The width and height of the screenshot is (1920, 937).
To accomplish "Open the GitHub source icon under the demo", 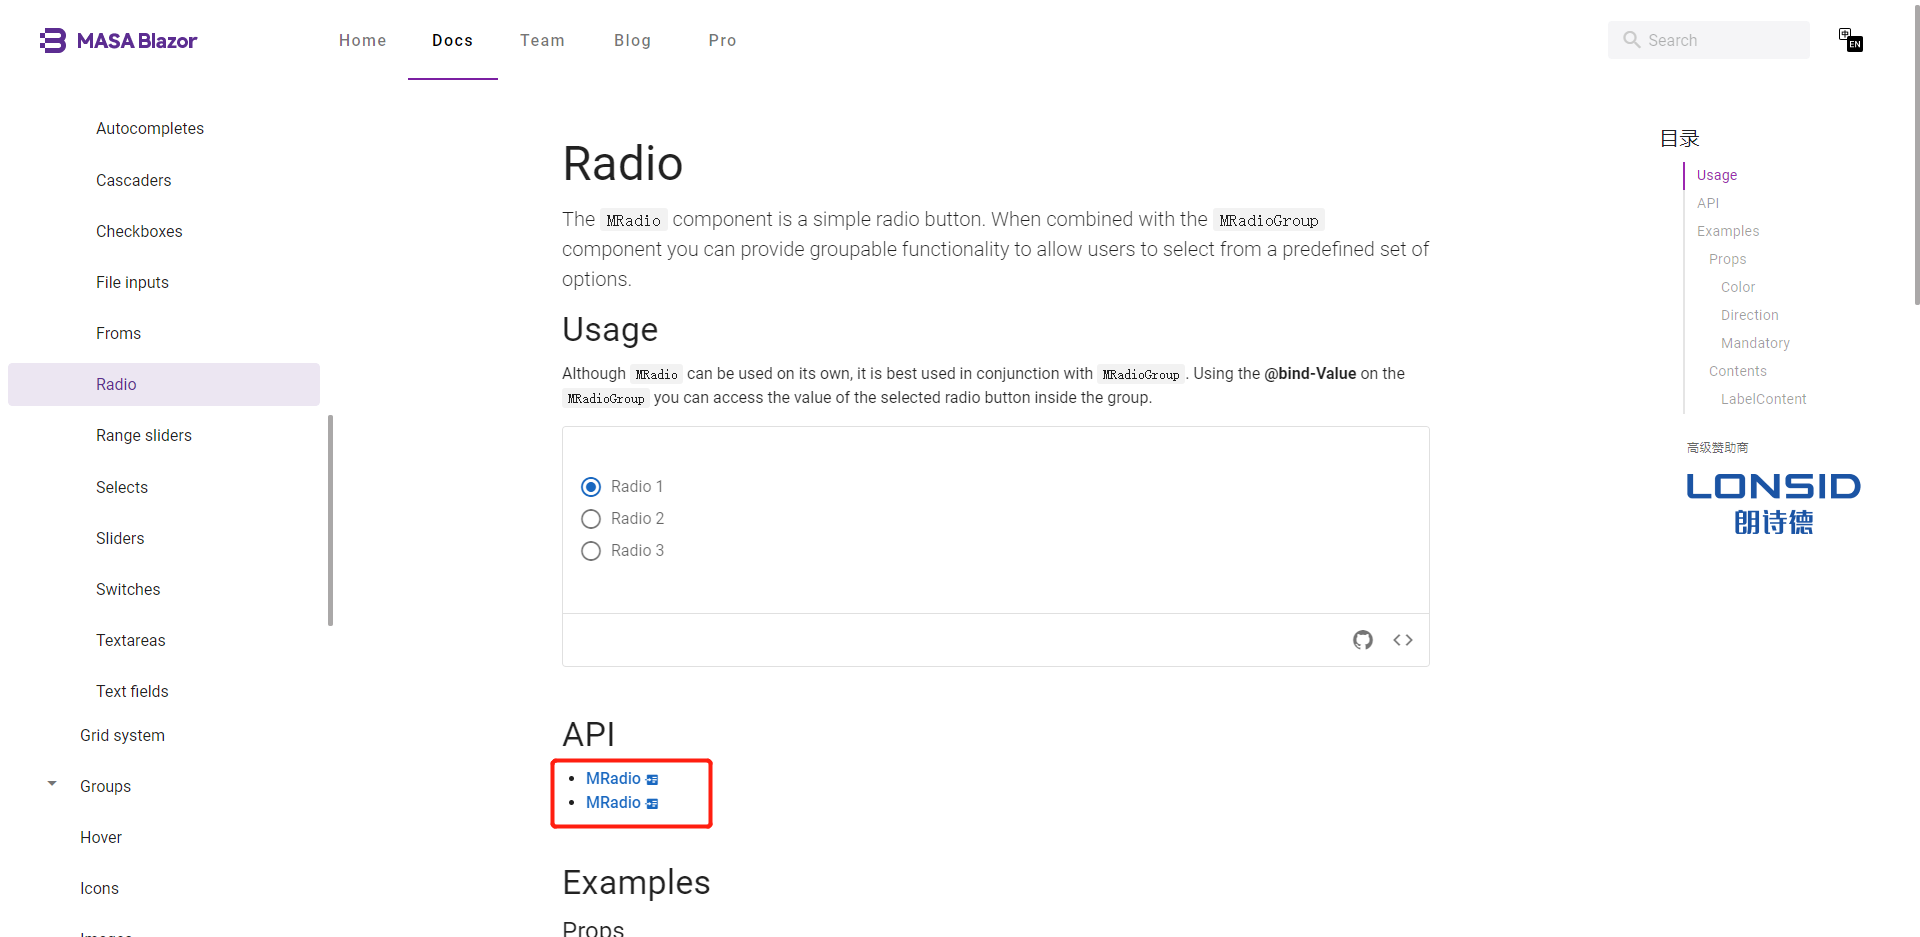I will tap(1363, 640).
